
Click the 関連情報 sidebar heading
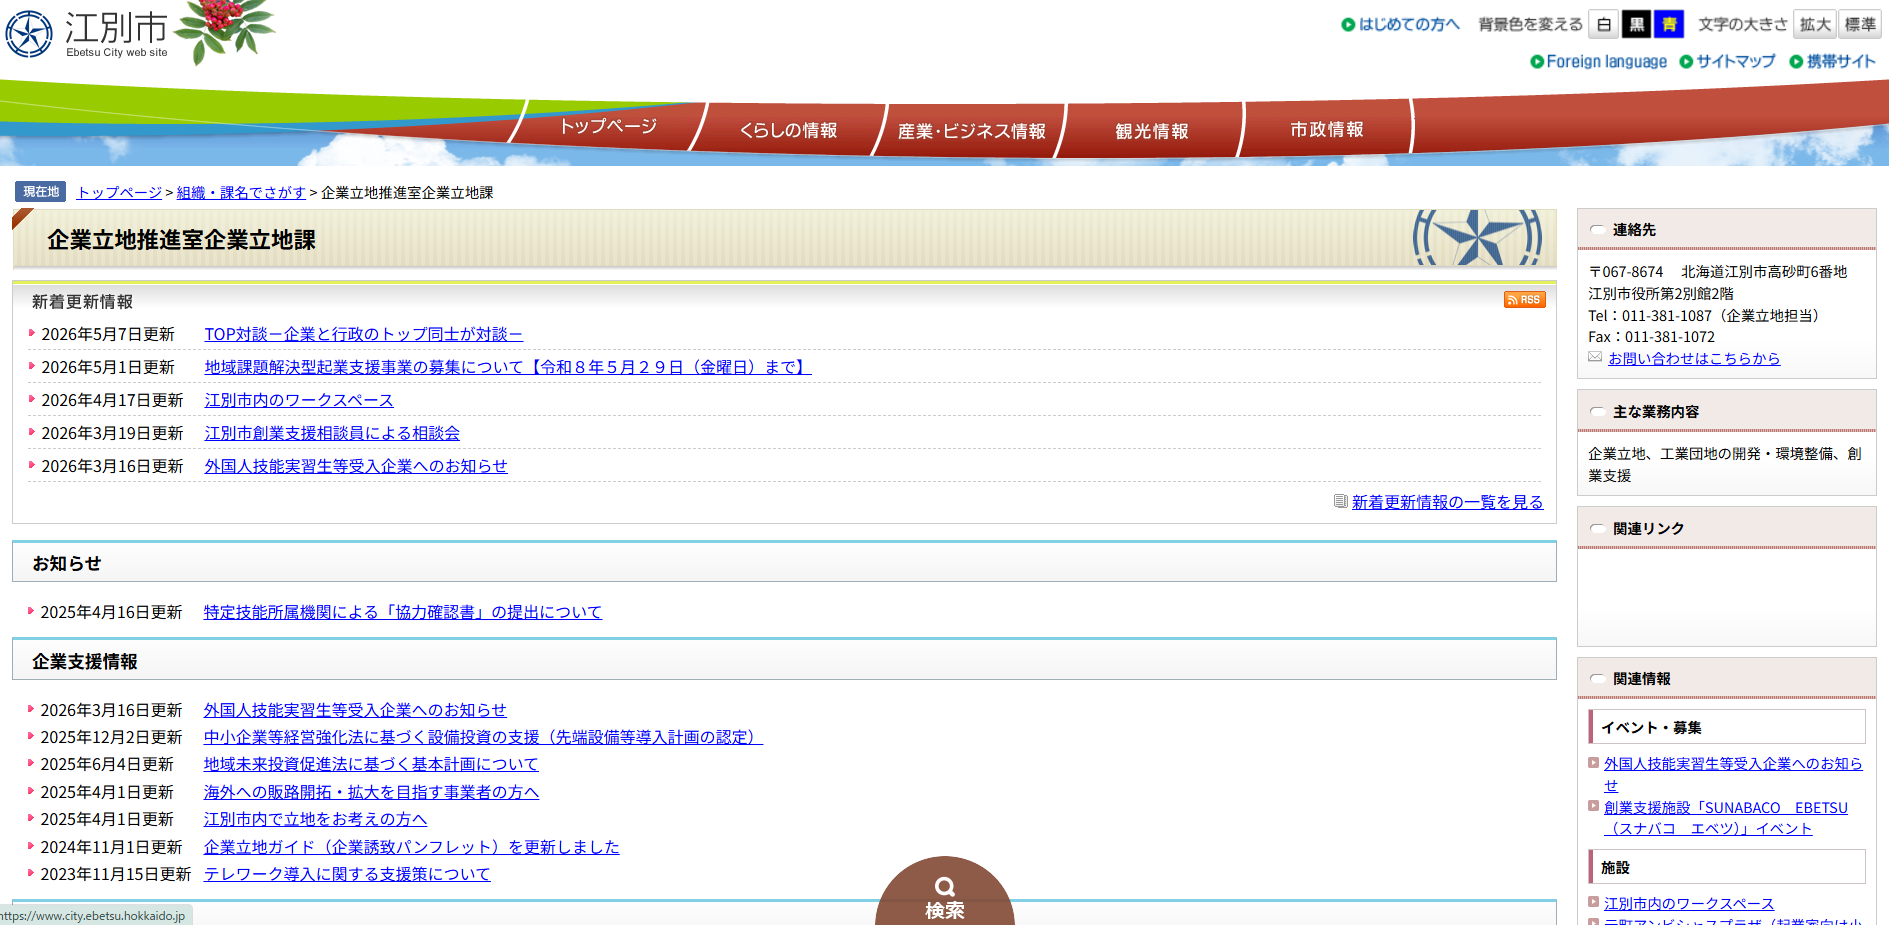click(1641, 679)
